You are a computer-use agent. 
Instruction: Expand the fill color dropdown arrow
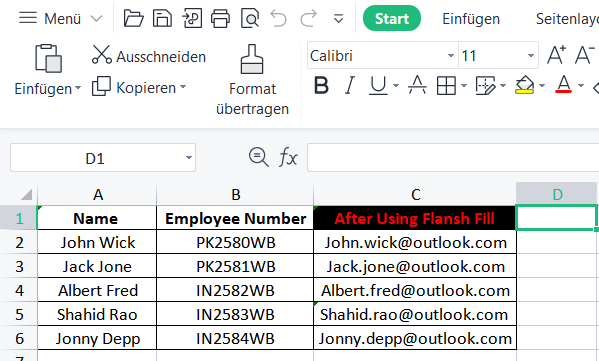click(542, 86)
